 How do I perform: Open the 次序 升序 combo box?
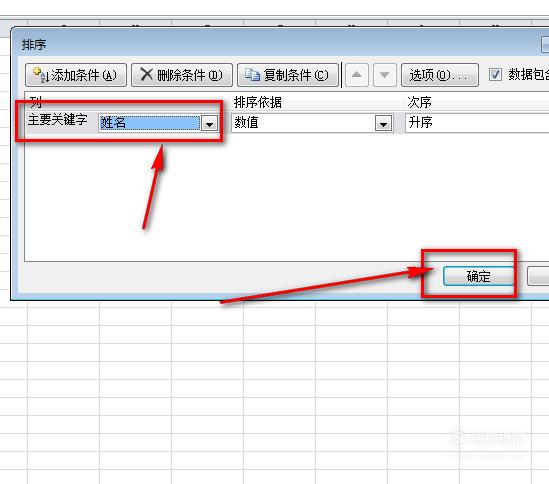click(477, 123)
